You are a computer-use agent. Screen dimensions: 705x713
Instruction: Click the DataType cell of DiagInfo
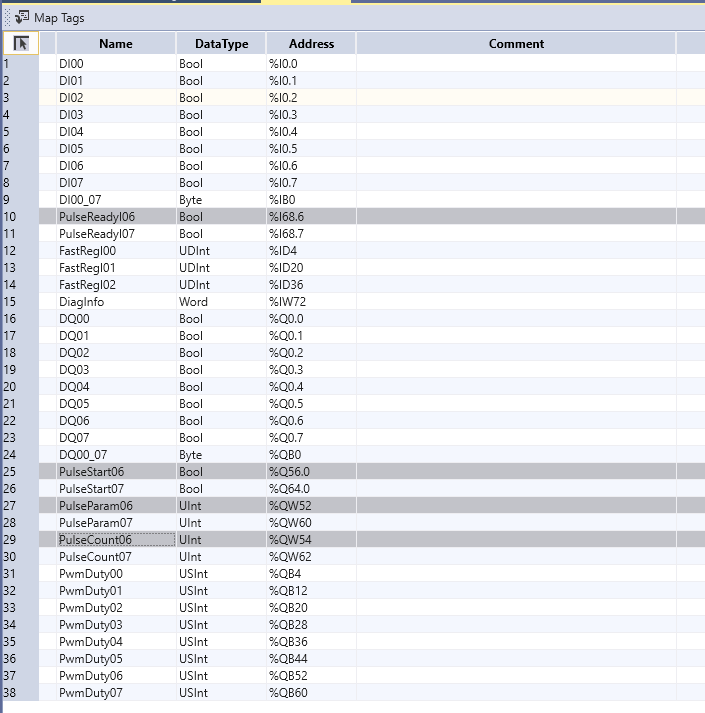tap(221, 302)
